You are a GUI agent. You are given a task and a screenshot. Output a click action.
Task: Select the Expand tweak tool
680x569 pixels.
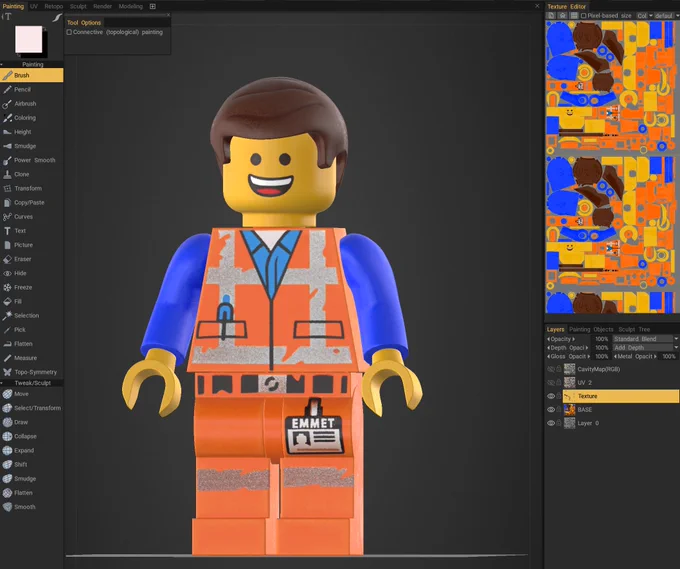point(31,450)
